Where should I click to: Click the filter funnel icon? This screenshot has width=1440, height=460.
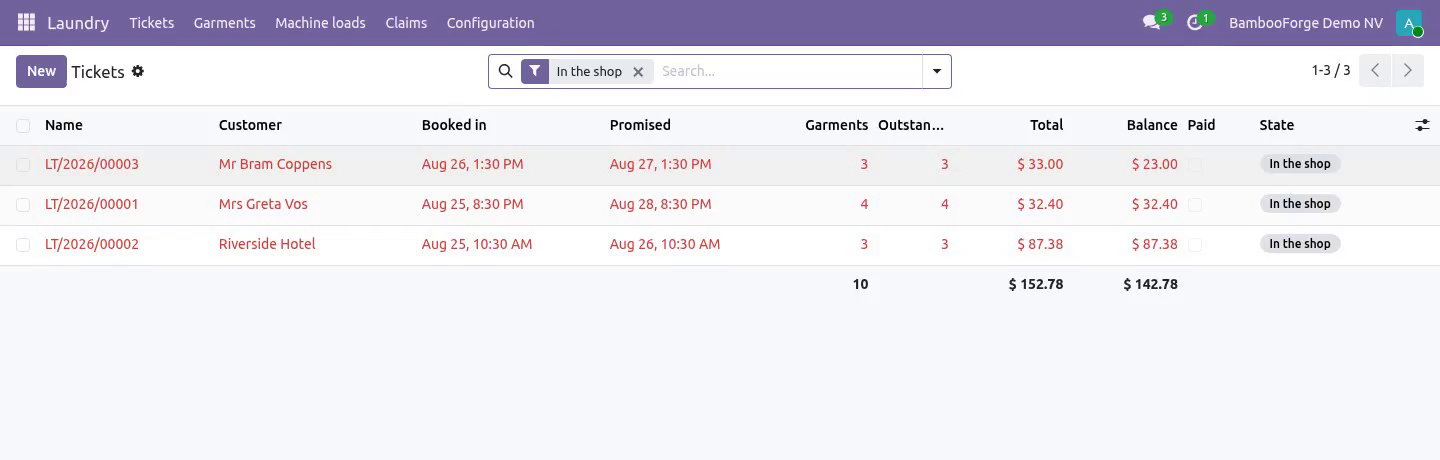coord(535,71)
